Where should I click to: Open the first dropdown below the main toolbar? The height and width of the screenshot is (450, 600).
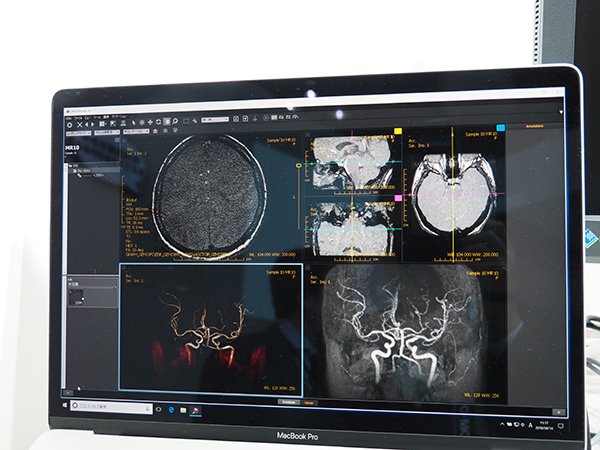[x=79, y=131]
